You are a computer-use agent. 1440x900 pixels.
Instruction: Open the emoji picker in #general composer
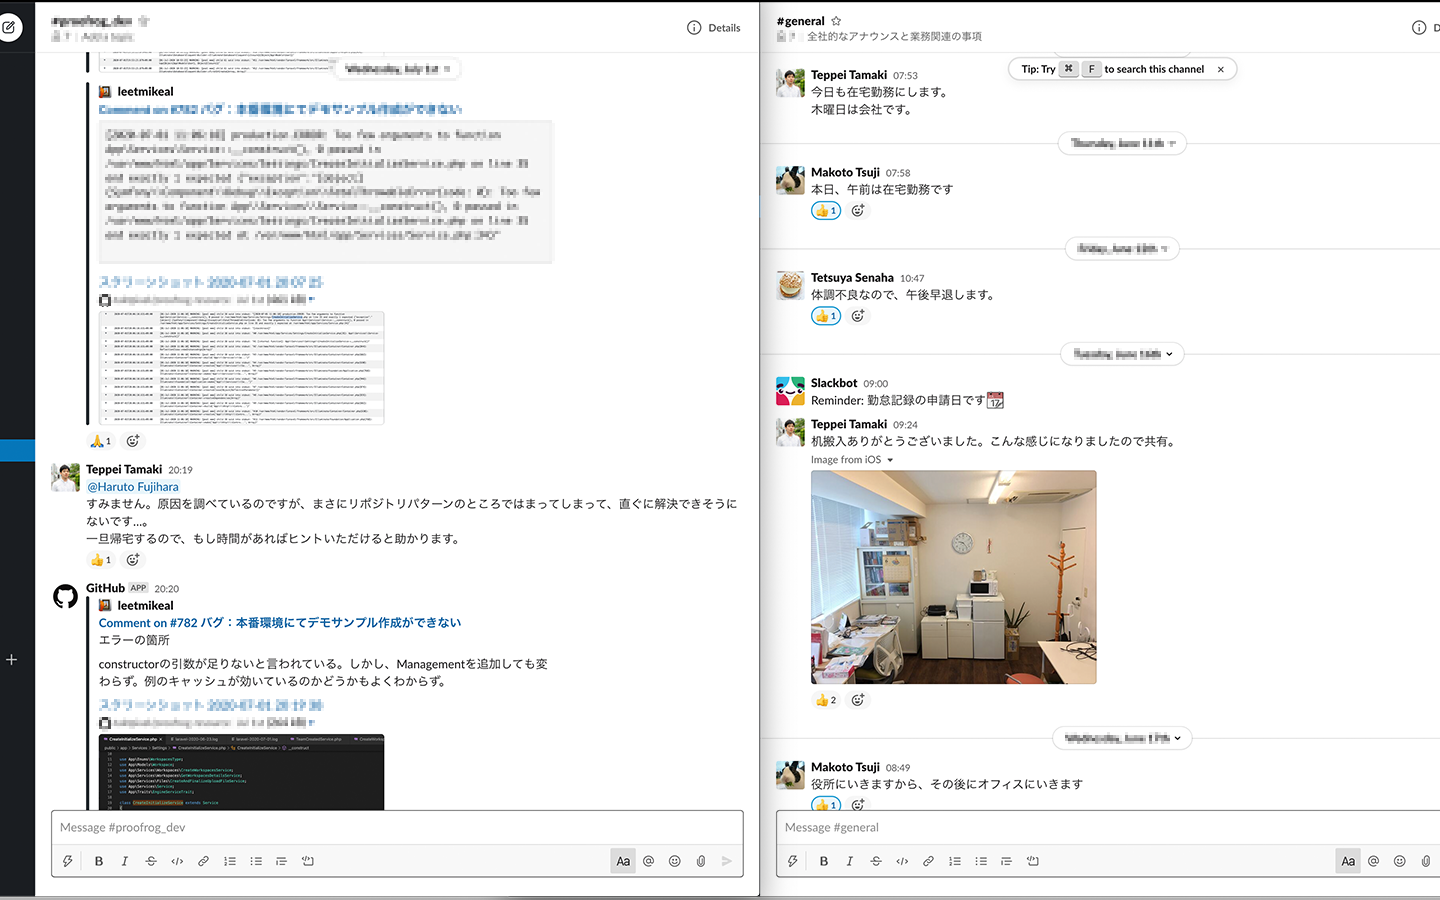tap(1400, 861)
